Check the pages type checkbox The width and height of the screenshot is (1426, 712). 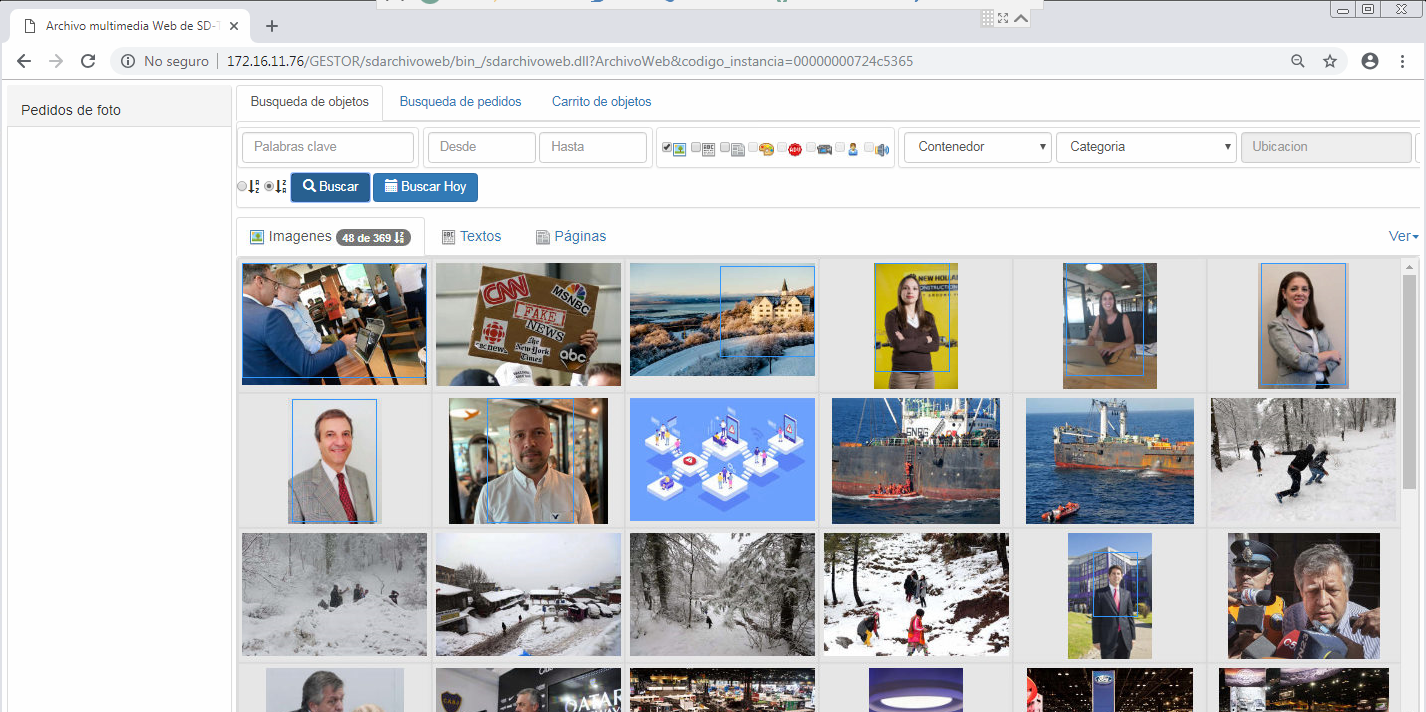(725, 147)
